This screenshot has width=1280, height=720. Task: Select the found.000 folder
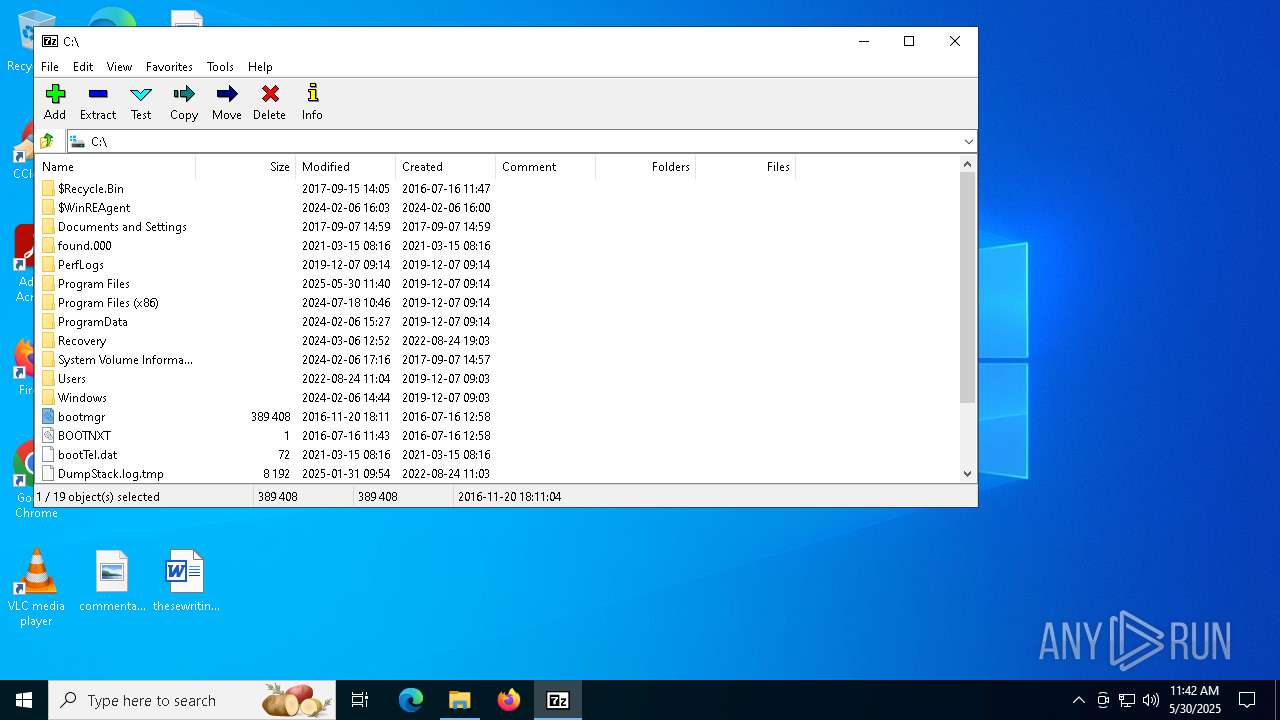pos(85,246)
